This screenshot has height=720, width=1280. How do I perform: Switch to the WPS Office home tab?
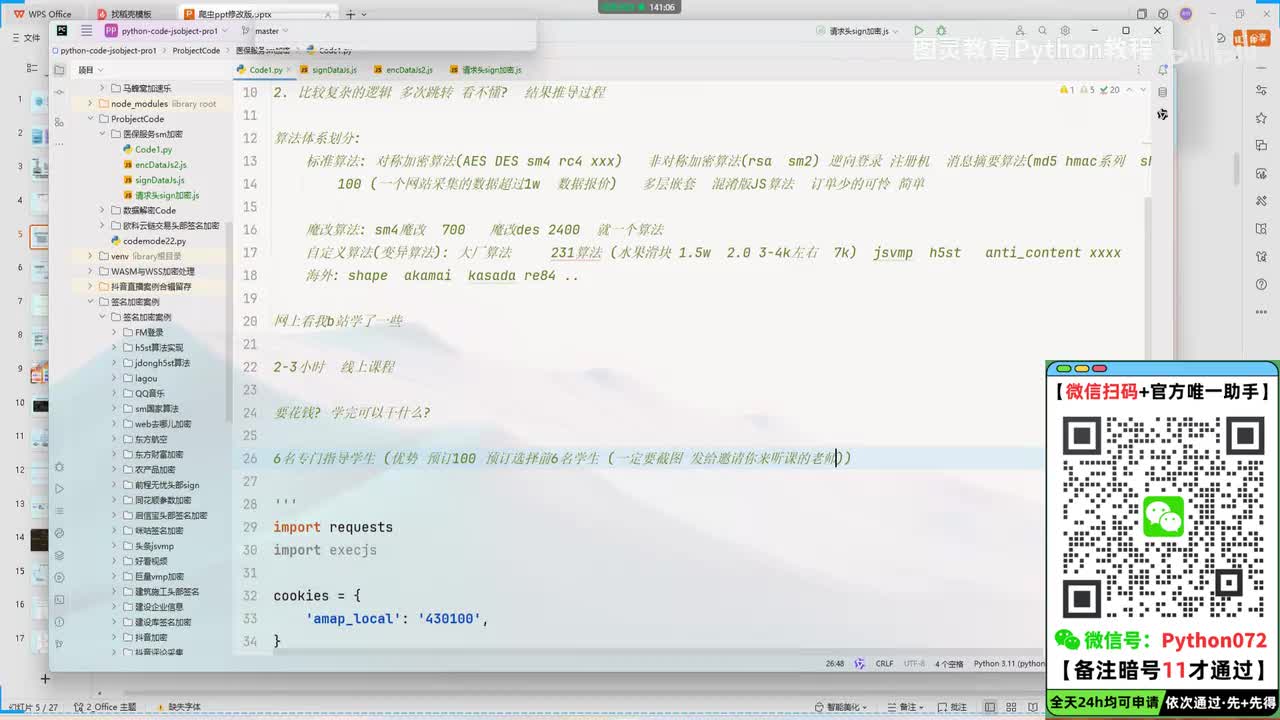(x=43, y=14)
